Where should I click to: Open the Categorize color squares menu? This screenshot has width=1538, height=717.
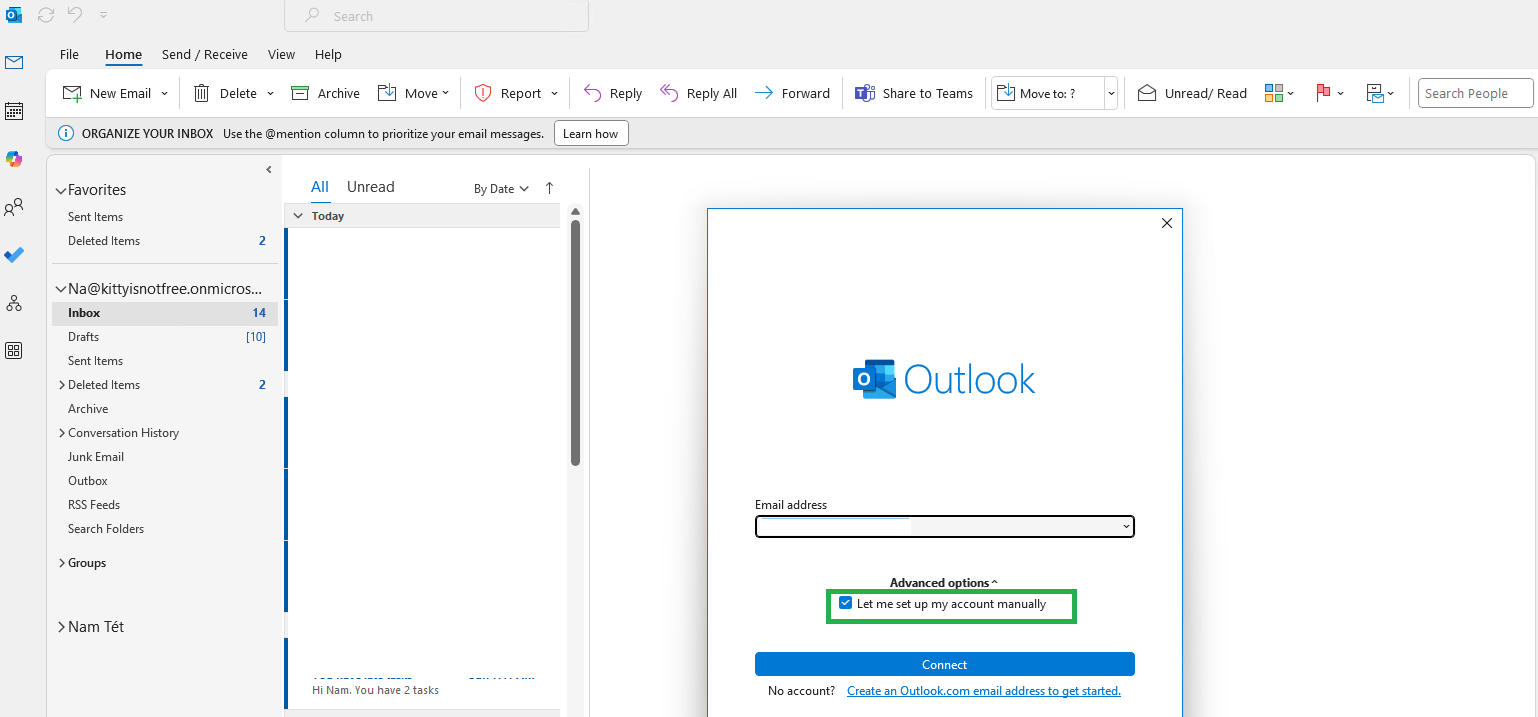tap(1279, 93)
